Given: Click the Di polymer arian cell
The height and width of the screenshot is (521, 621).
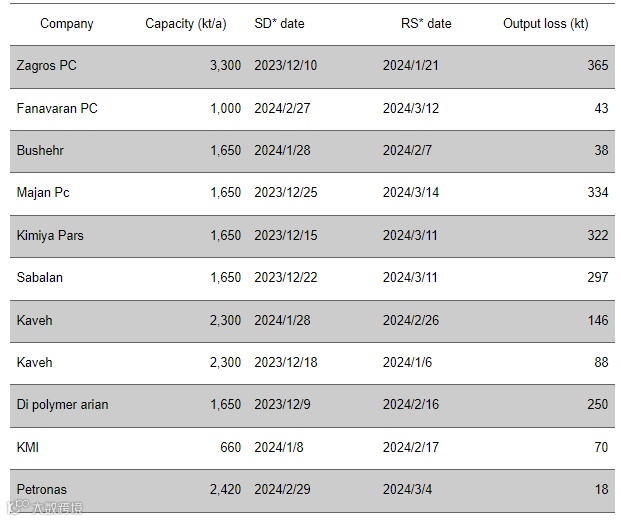Looking at the screenshot, I should tap(62, 405).
